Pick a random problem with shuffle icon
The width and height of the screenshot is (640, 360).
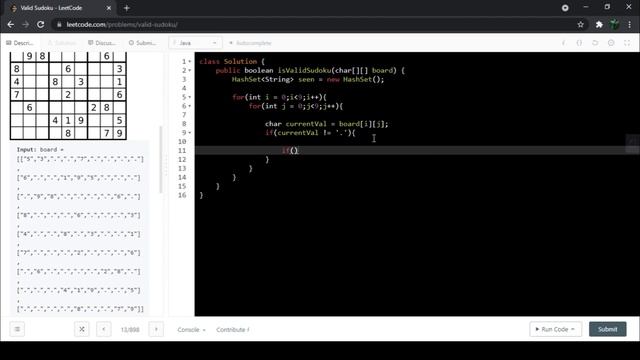tap(82, 329)
